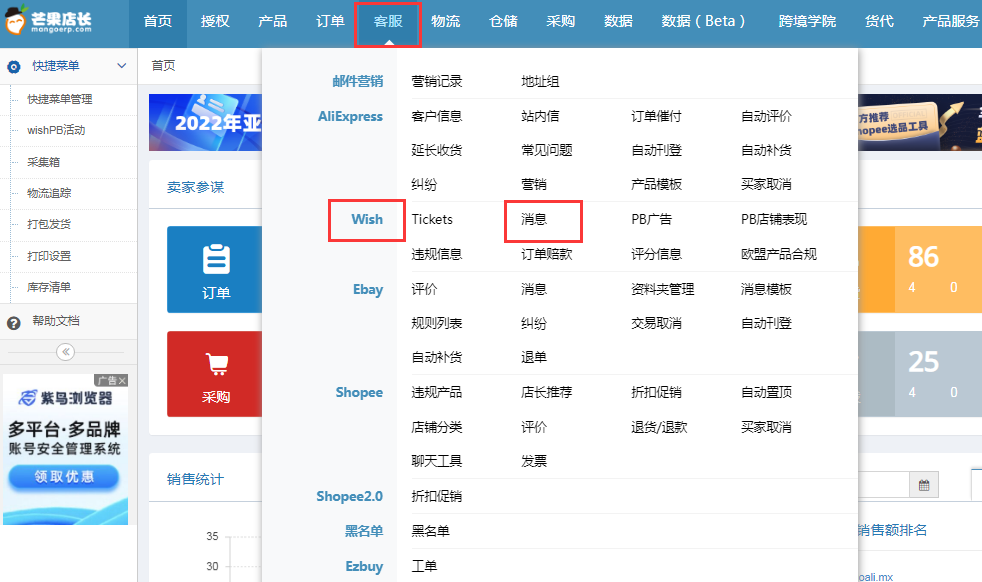Open the 仓储 top menu
This screenshot has width=982, height=582.
[503, 21]
